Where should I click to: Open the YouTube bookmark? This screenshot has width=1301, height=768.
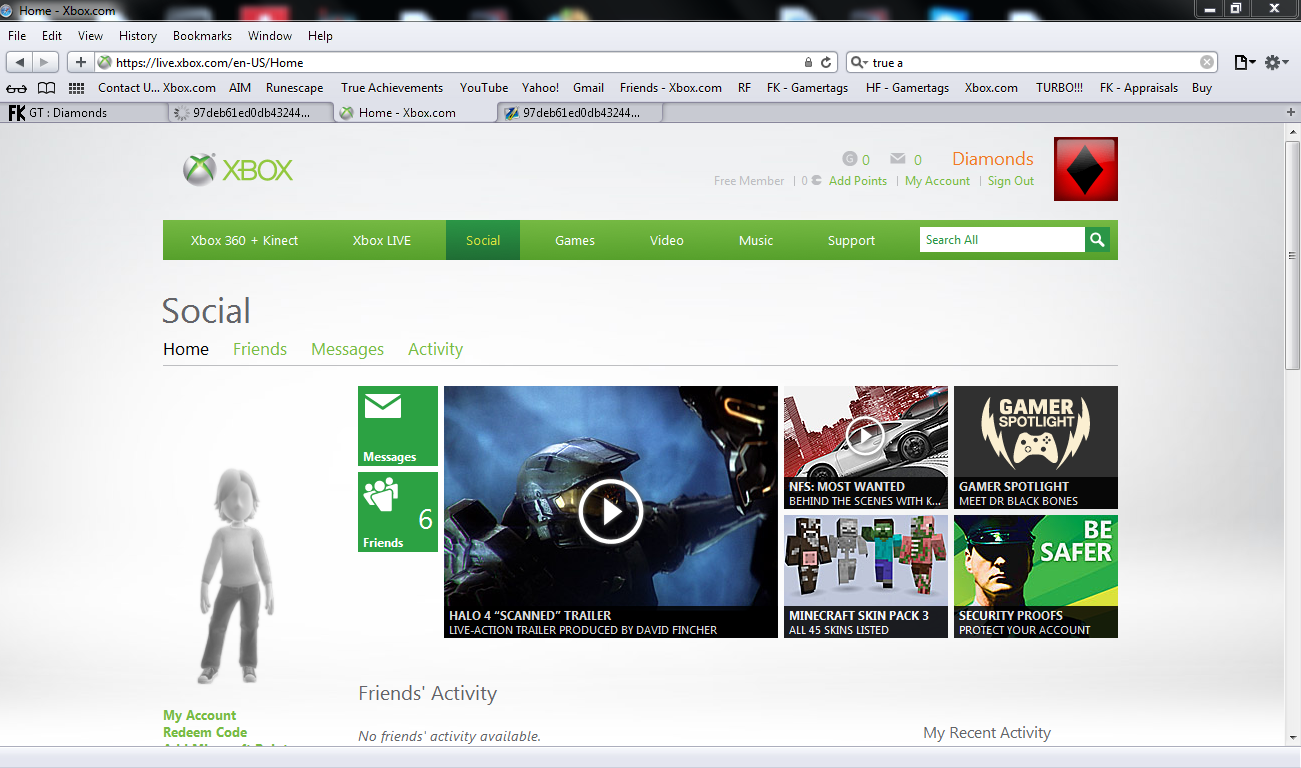(484, 88)
